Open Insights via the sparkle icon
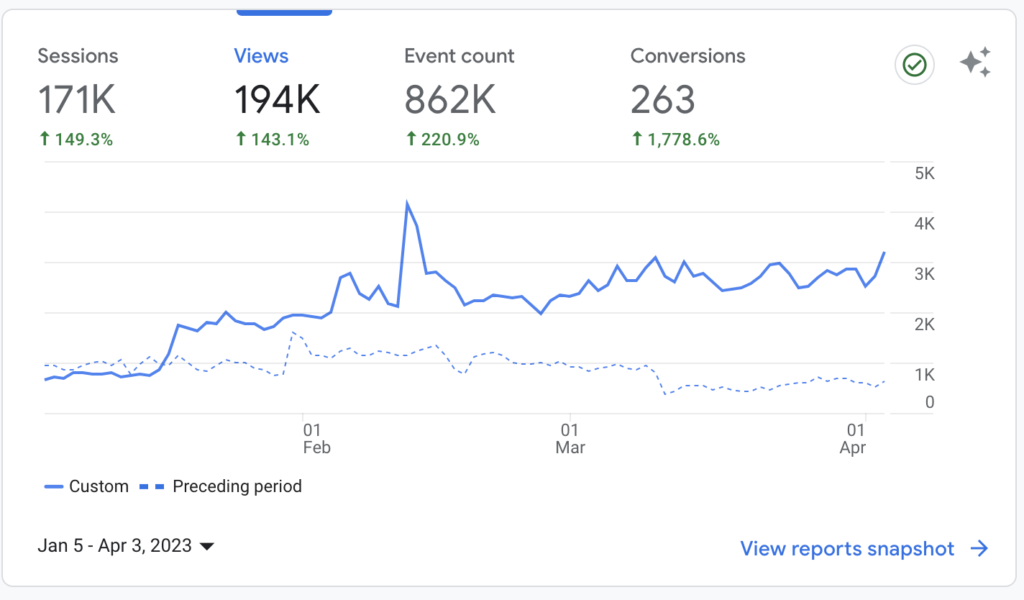 click(x=975, y=63)
